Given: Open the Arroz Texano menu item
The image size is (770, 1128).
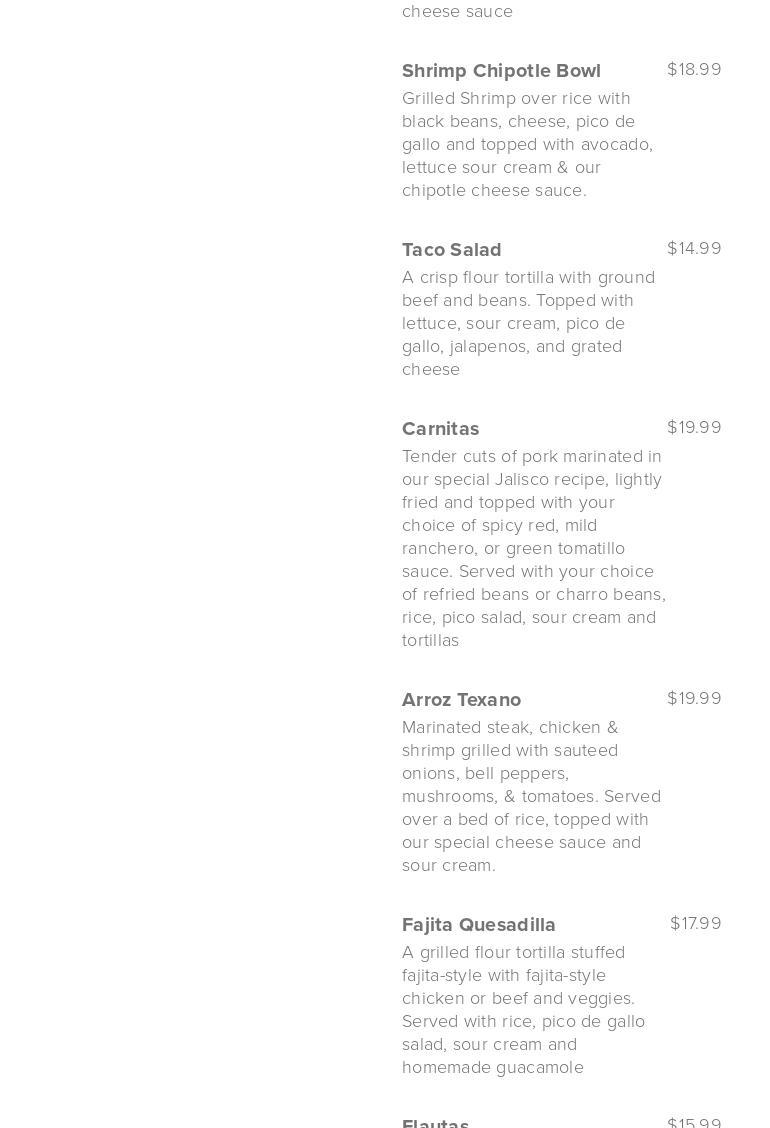Looking at the screenshot, I should (461, 700).
